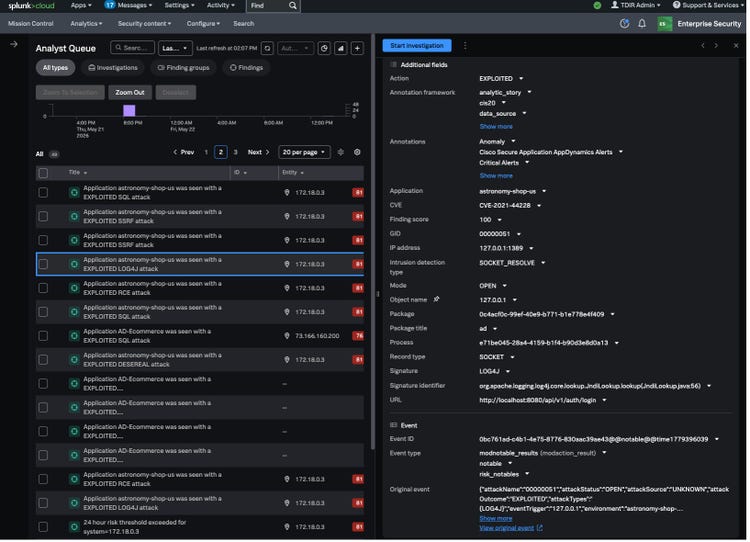Open the Settings menu
This screenshot has height=542, width=750.
point(180,5)
